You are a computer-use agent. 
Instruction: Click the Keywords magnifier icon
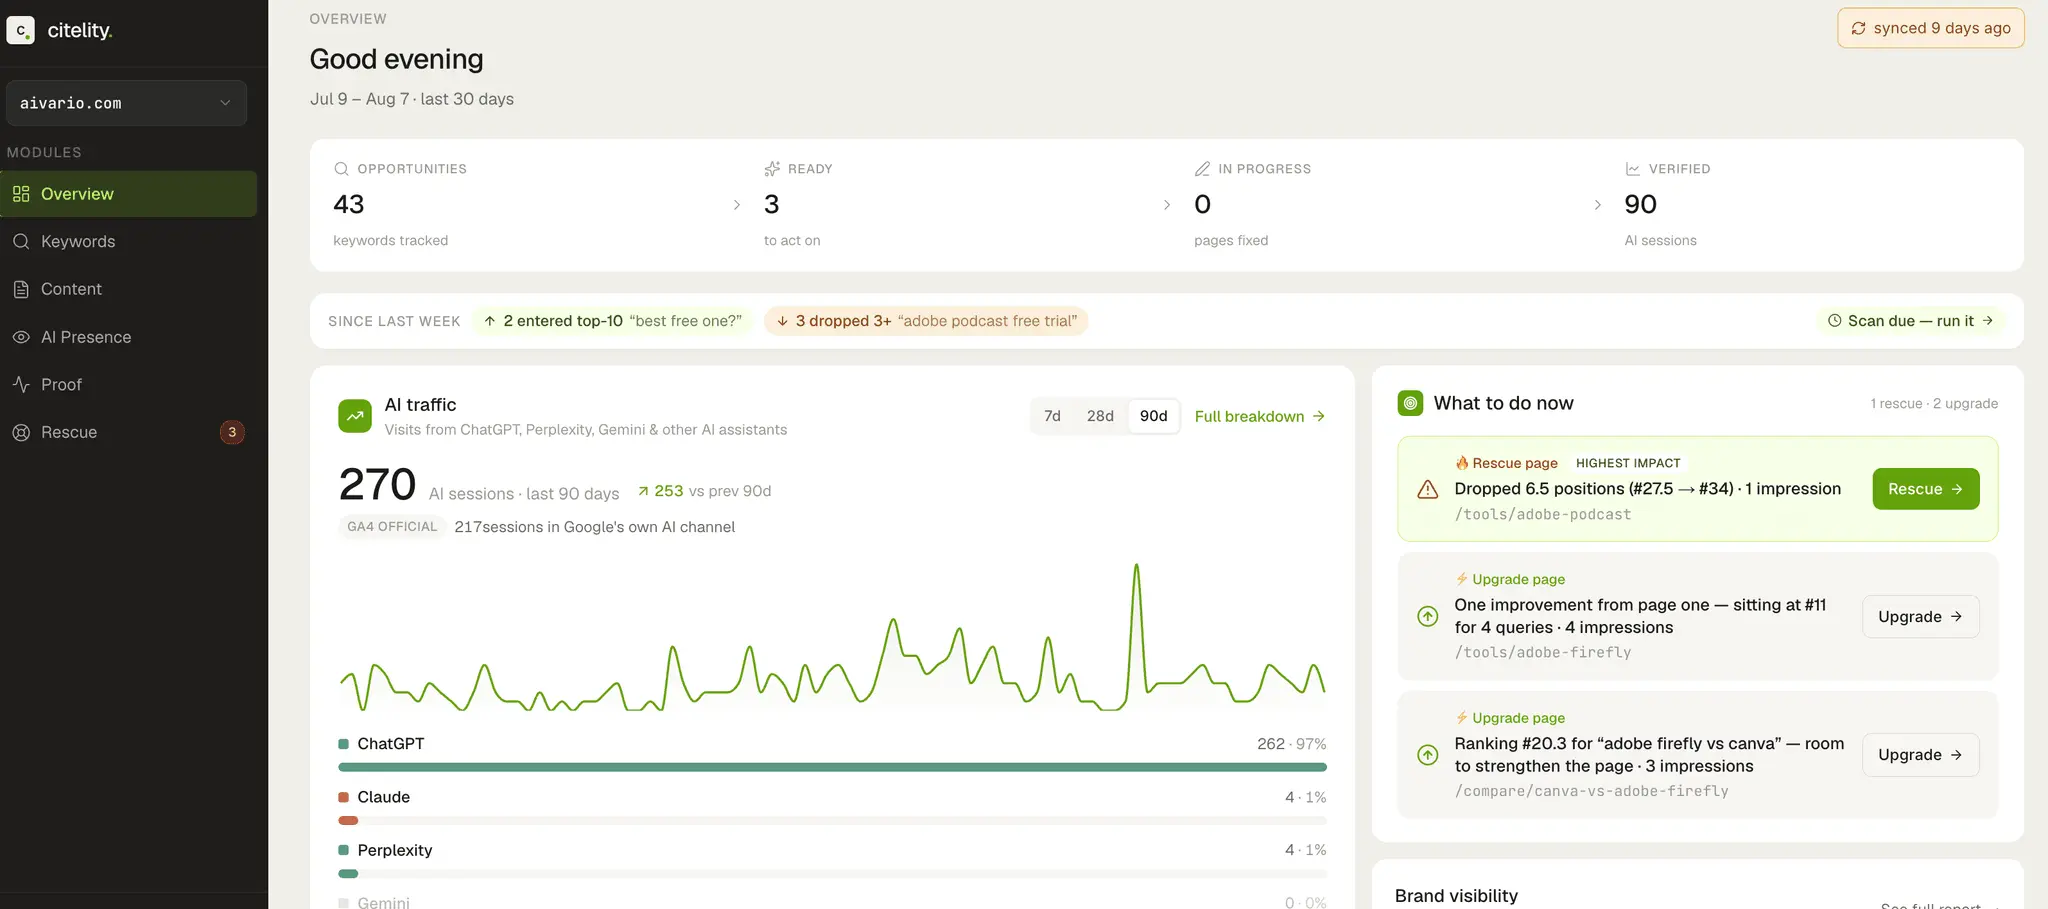(21, 241)
